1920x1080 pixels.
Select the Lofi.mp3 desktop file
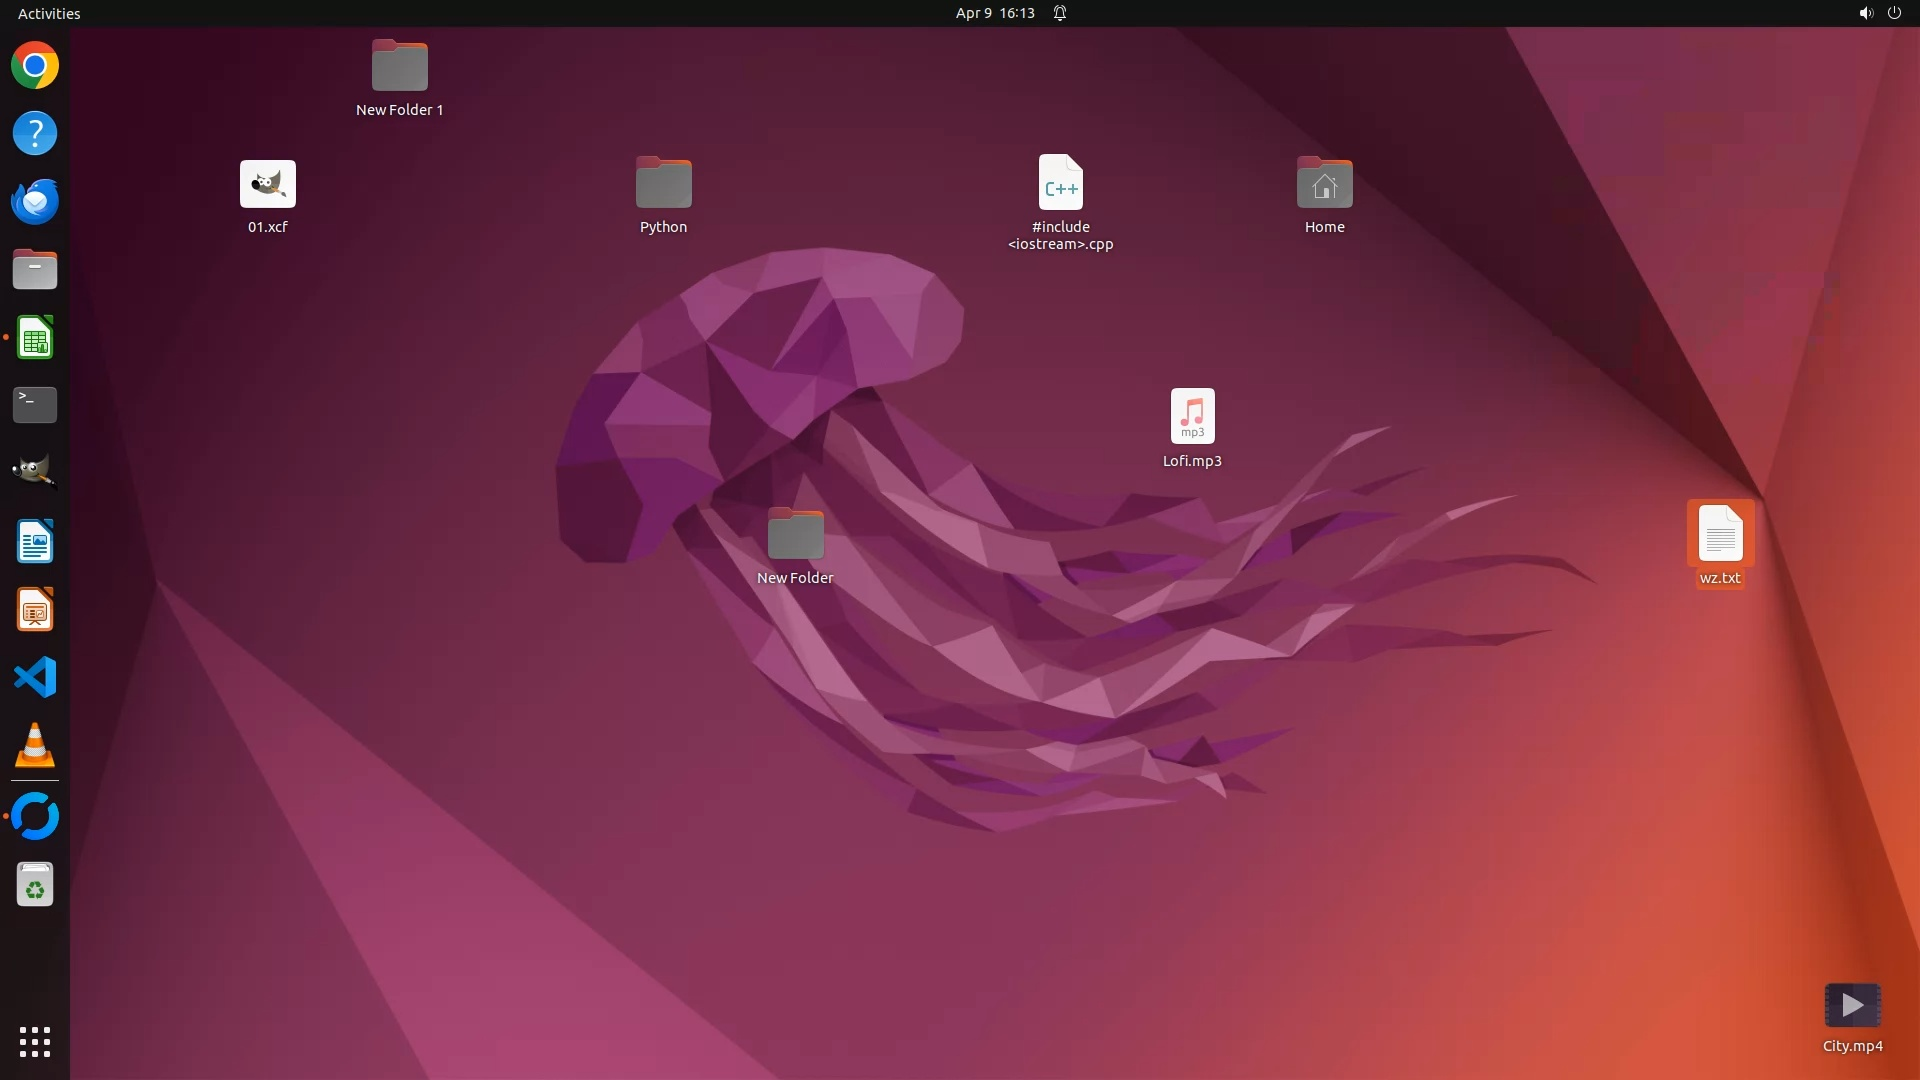1192,416
